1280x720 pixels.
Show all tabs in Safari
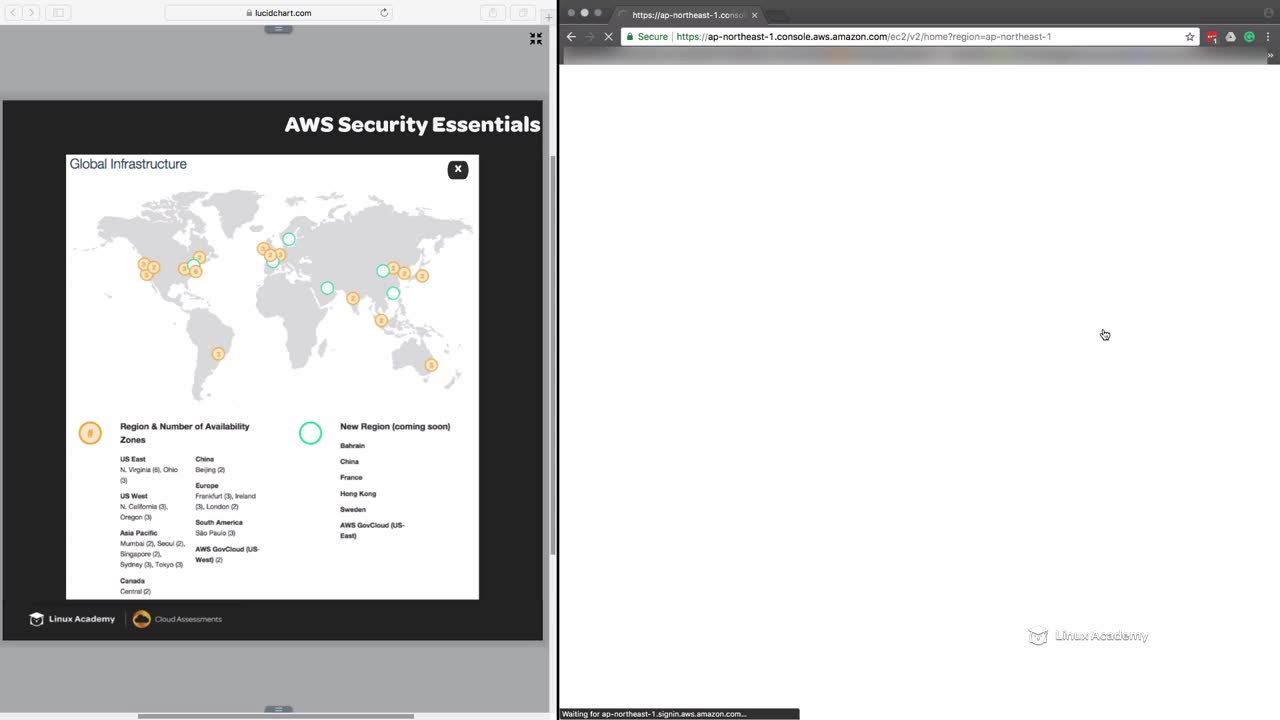523,13
